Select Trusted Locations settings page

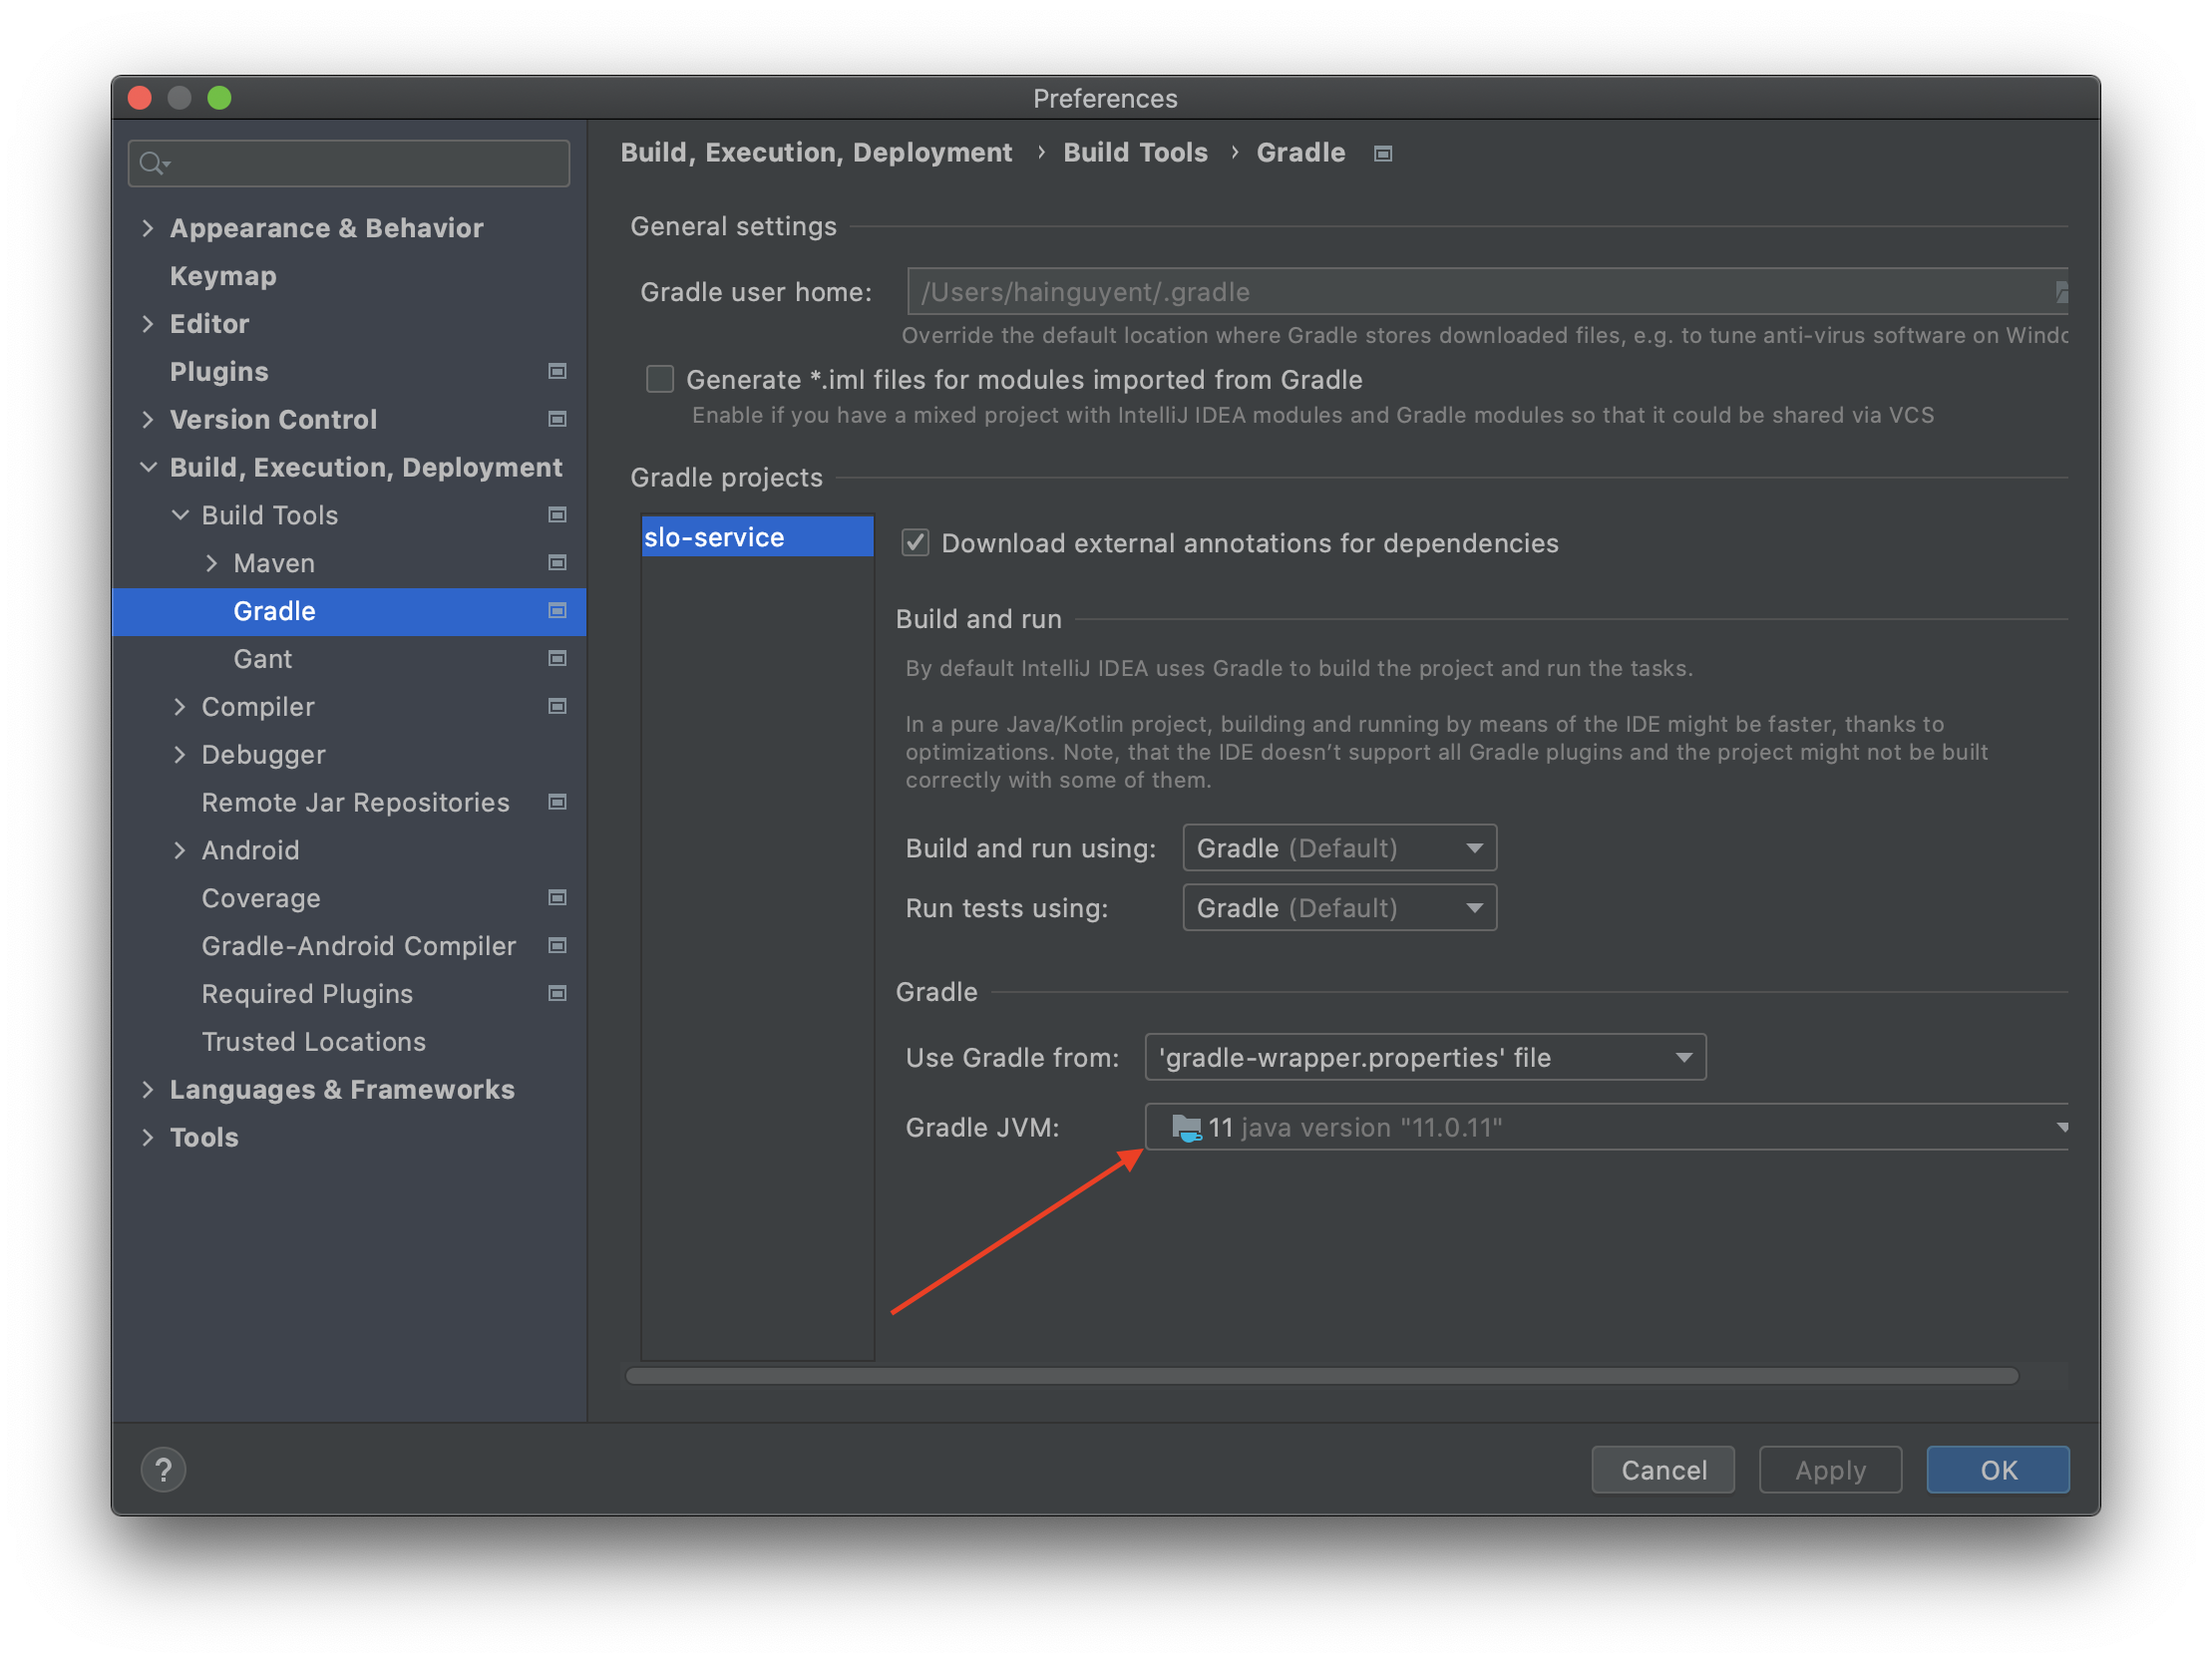[313, 1041]
